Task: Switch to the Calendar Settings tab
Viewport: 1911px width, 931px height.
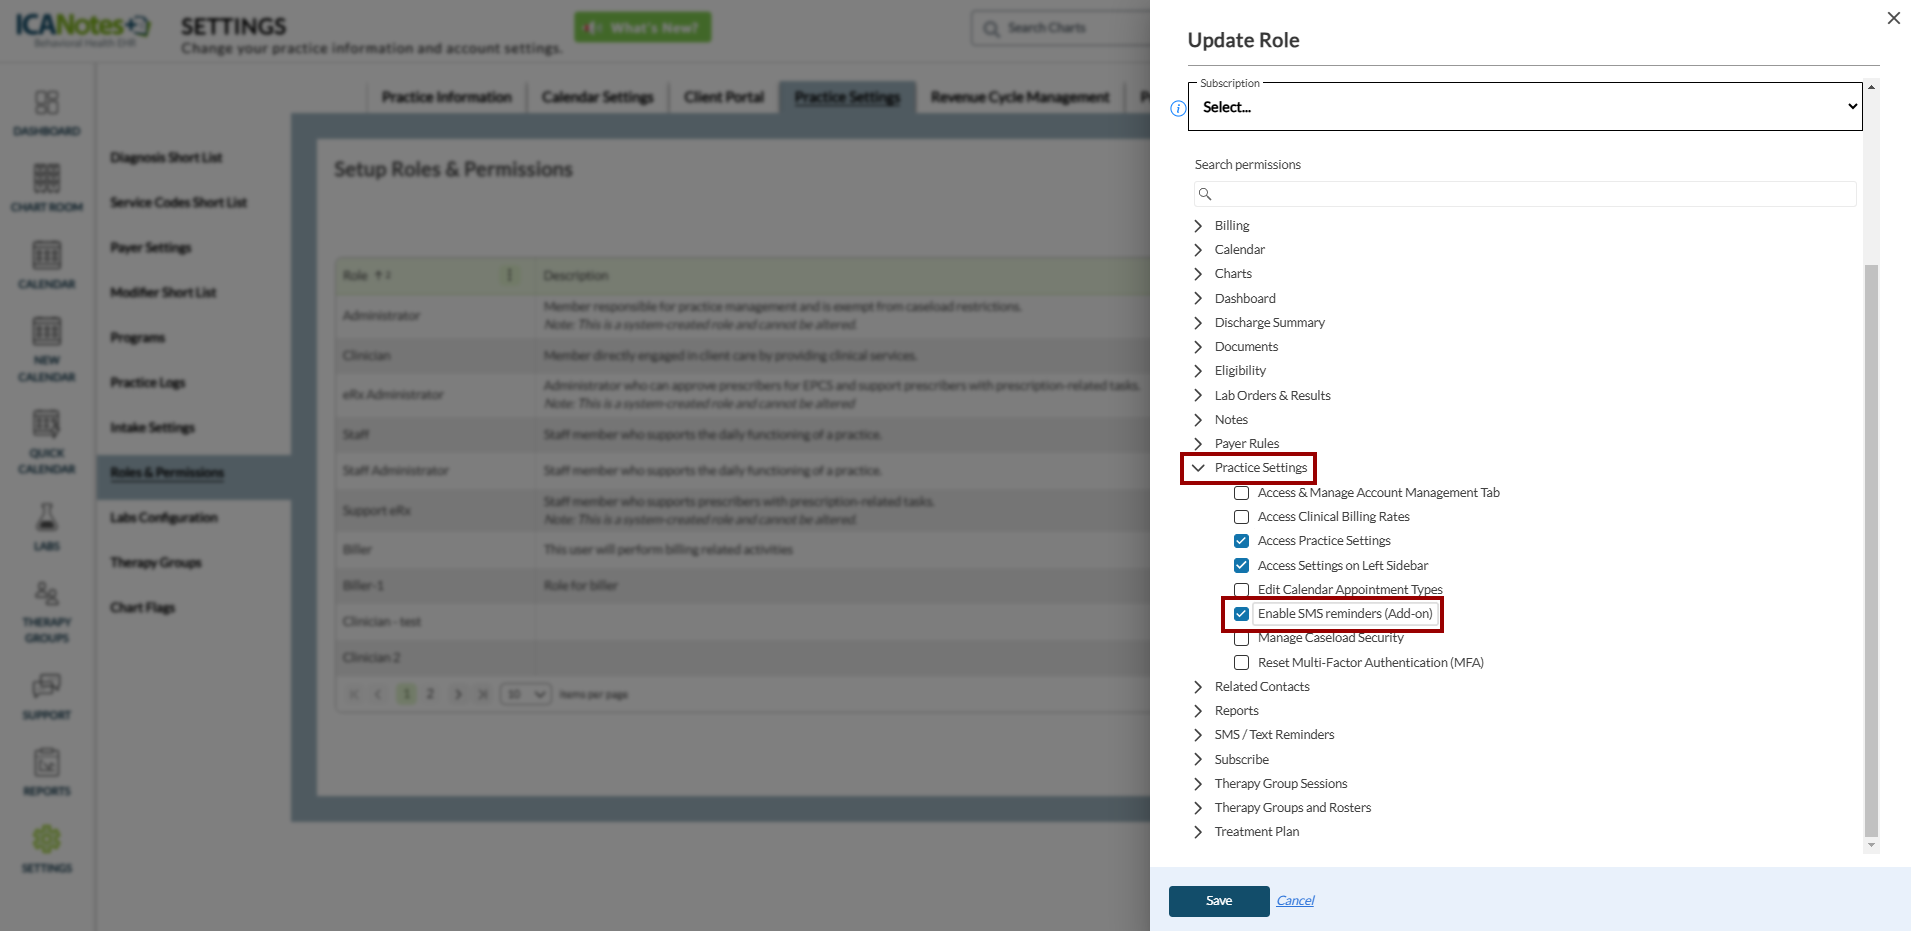Action: 598,97
